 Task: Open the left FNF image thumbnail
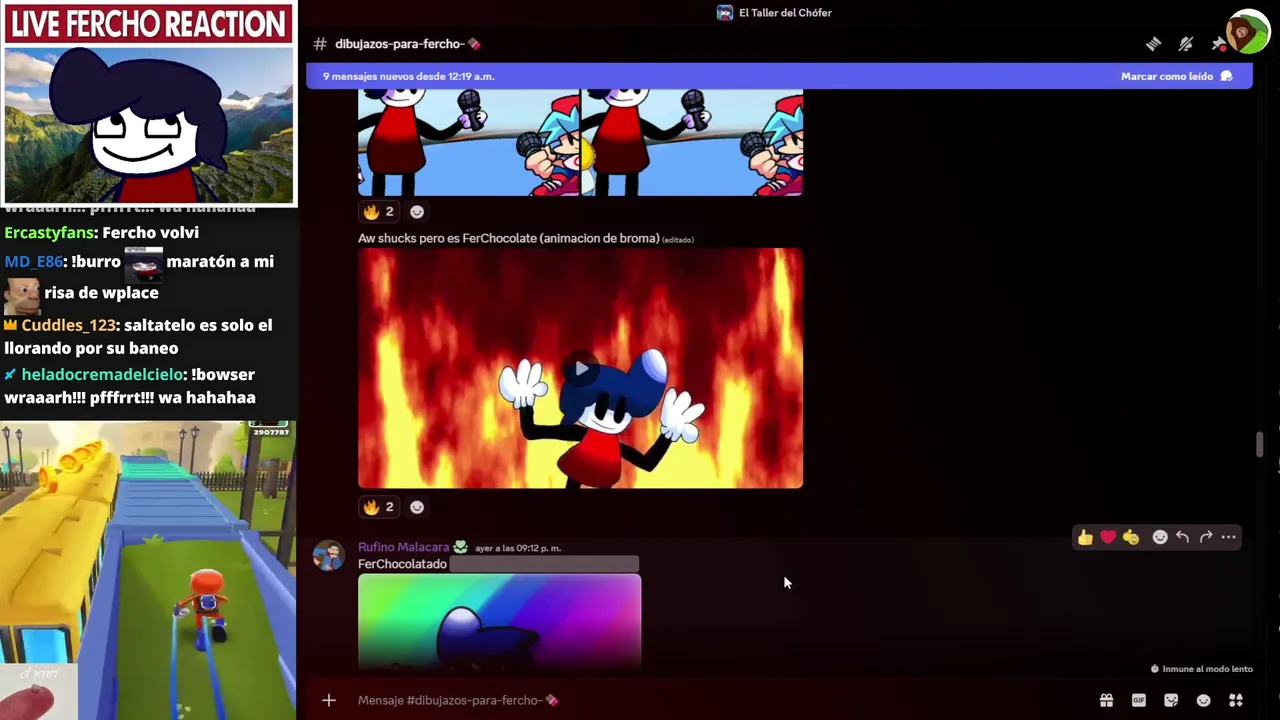(469, 142)
